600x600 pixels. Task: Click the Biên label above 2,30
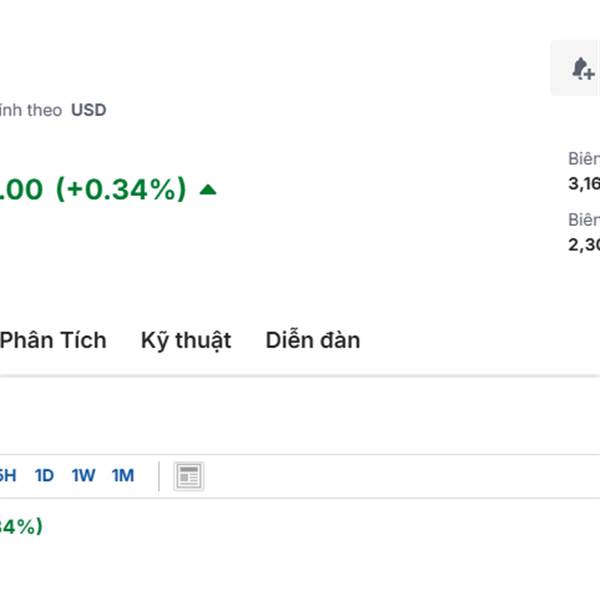tap(584, 220)
